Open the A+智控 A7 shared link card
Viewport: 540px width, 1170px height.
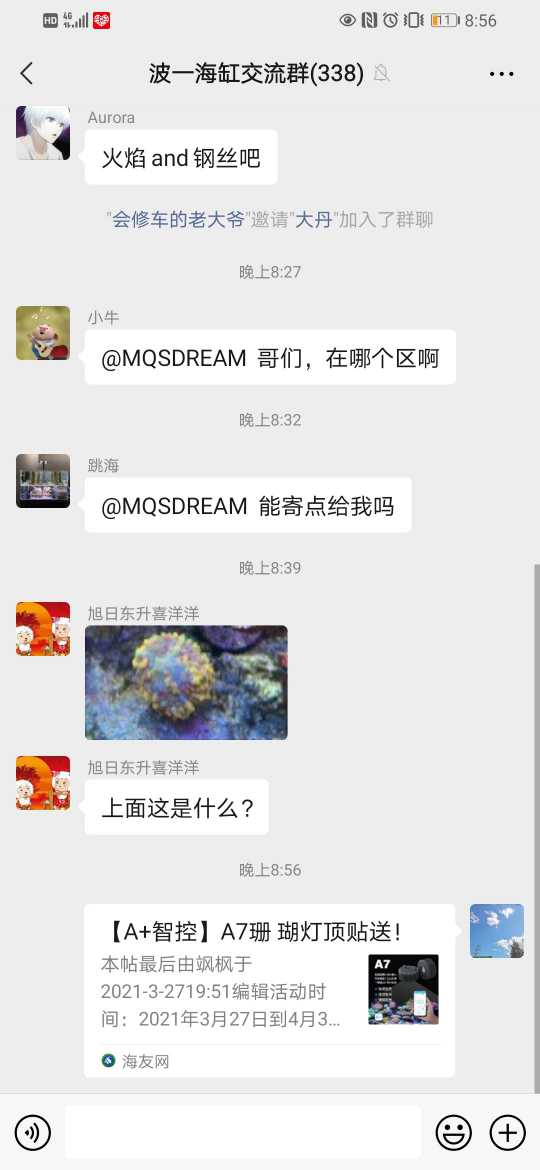269,990
